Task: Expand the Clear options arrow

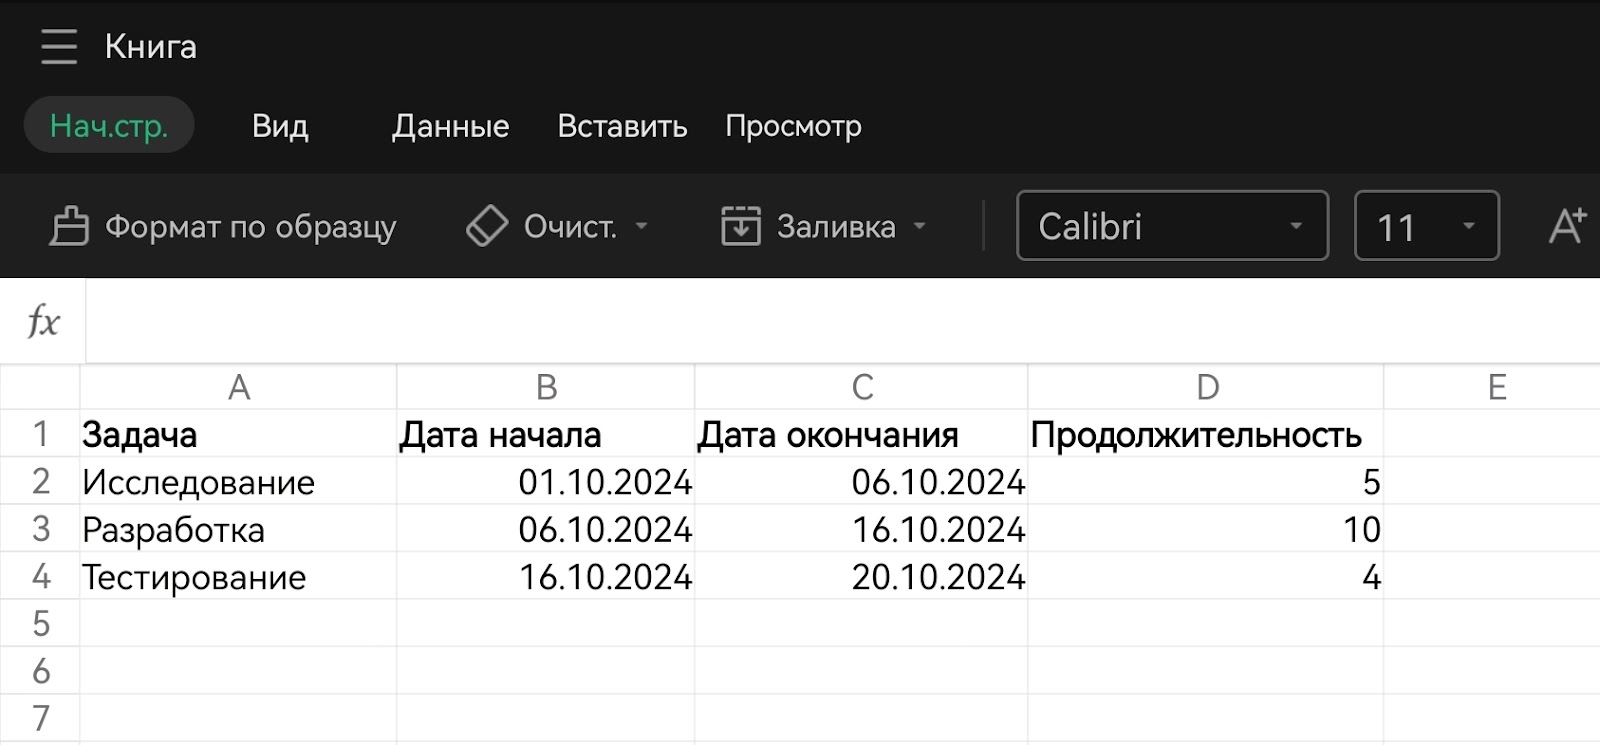Action: (642, 227)
